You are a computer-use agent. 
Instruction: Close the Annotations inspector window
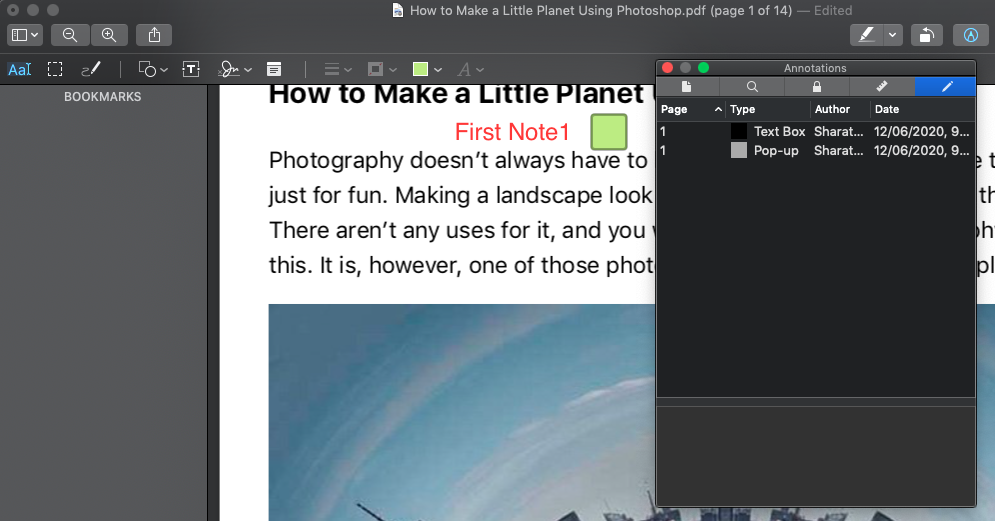click(667, 68)
